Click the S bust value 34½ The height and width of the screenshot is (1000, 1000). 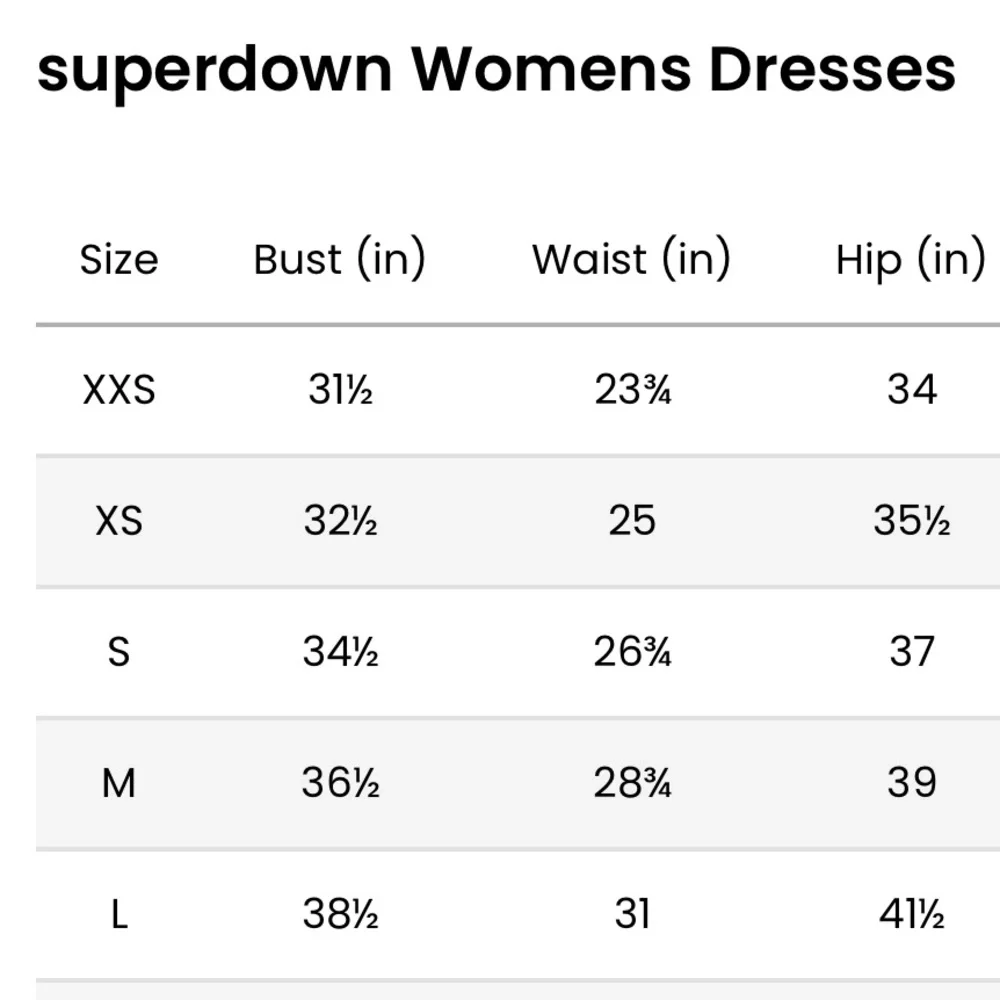tap(340, 652)
